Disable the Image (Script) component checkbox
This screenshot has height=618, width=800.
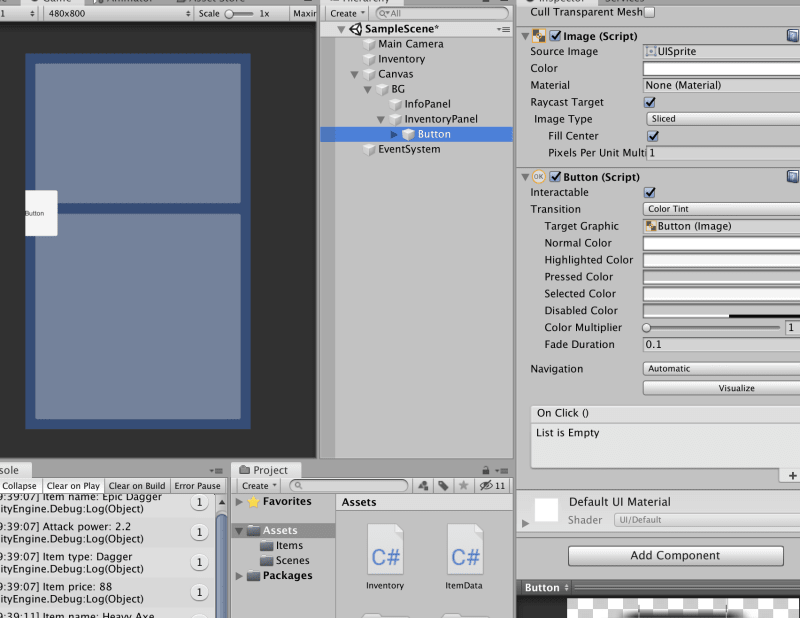tap(555, 36)
